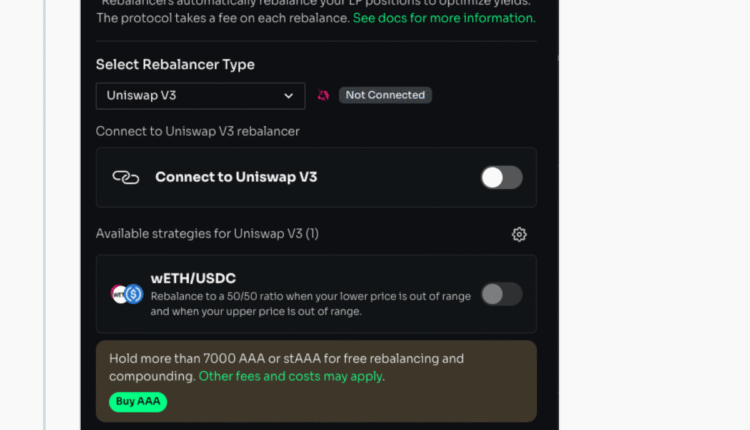
Task: Click the Not Connected status badge
Action: [385, 95]
